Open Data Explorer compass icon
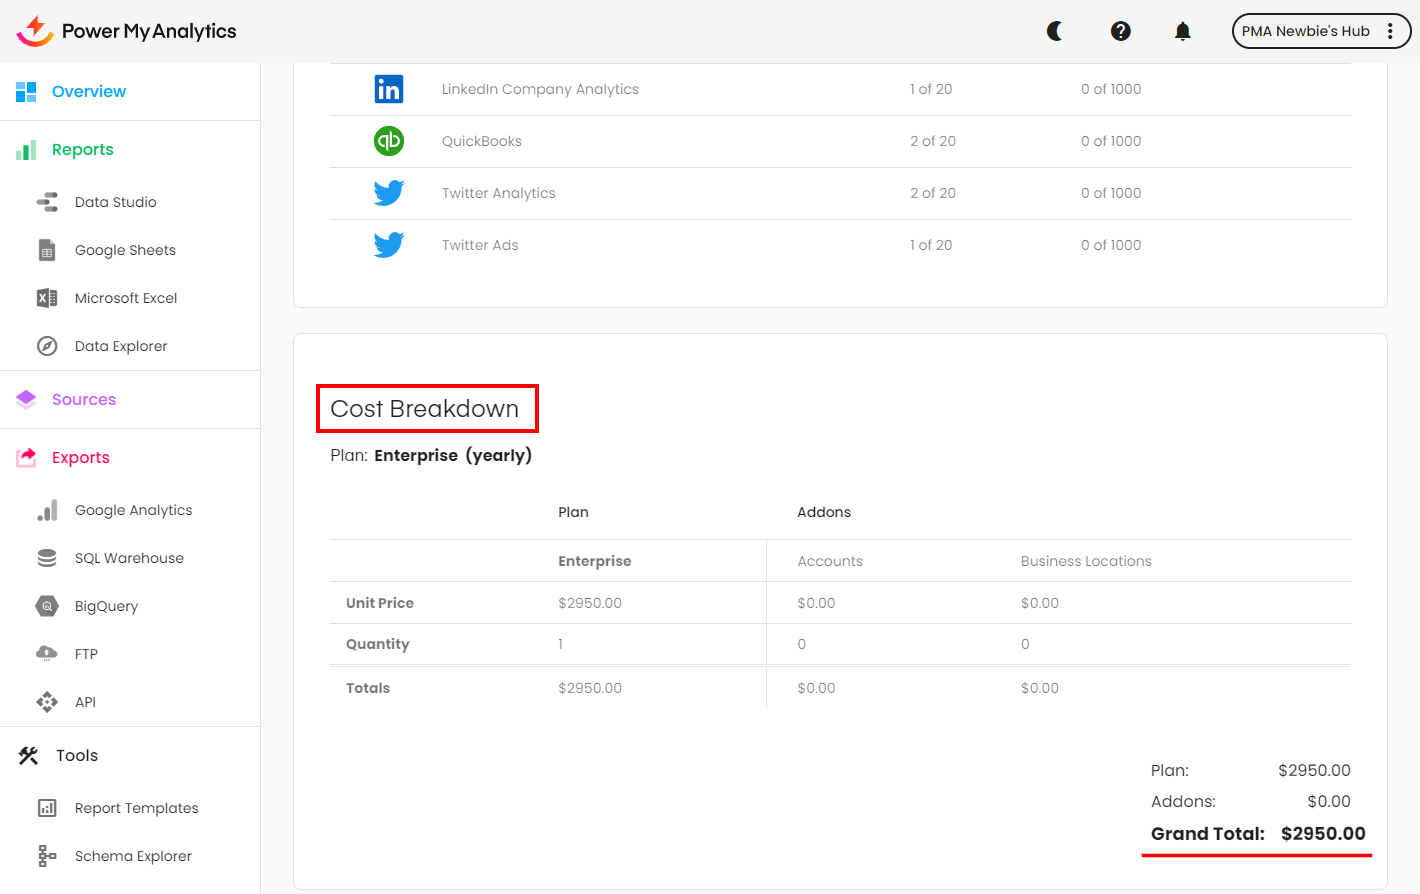Viewport: 1420px width, 894px height. pyautogui.click(x=47, y=346)
